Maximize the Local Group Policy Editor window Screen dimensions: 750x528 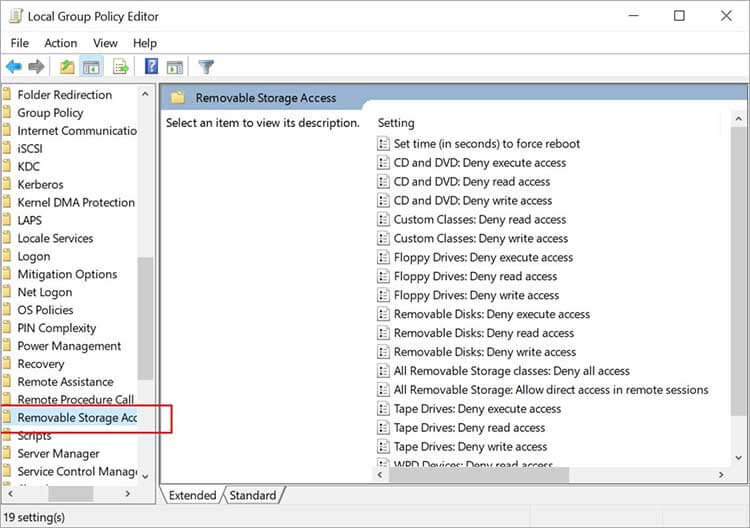tap(679, 16)
